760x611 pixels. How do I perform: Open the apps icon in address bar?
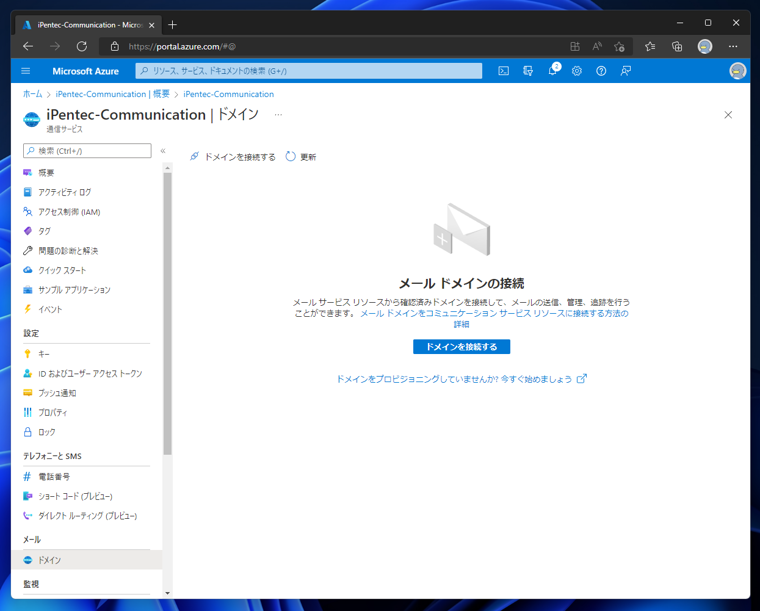point(575,47)
